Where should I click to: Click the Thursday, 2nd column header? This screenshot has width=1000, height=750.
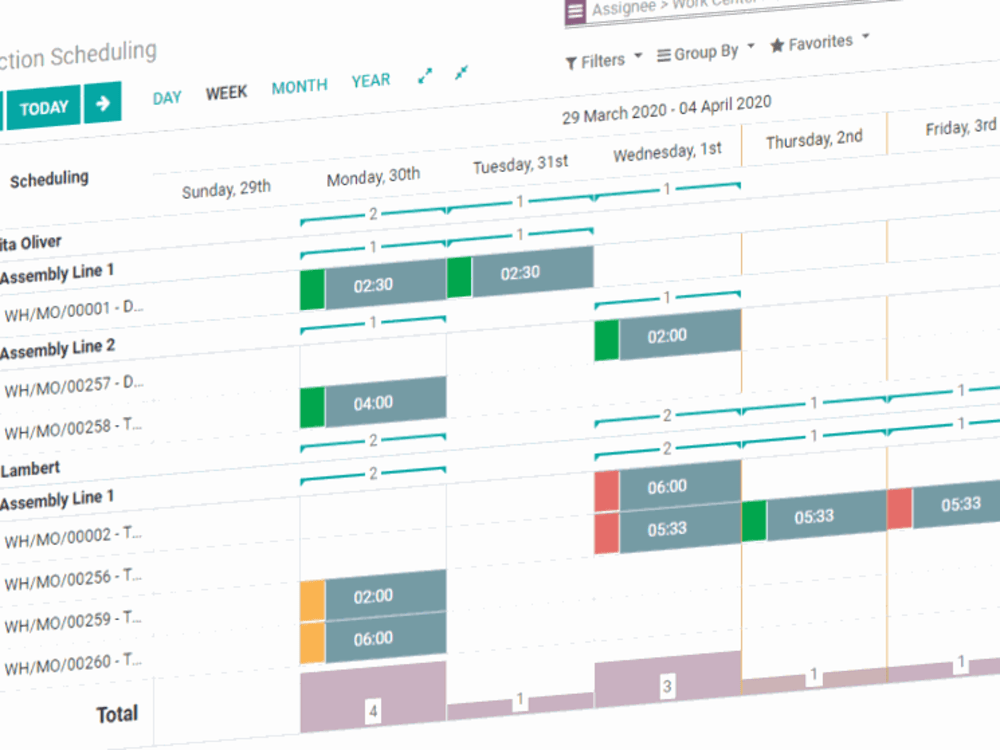pos(814,139)
